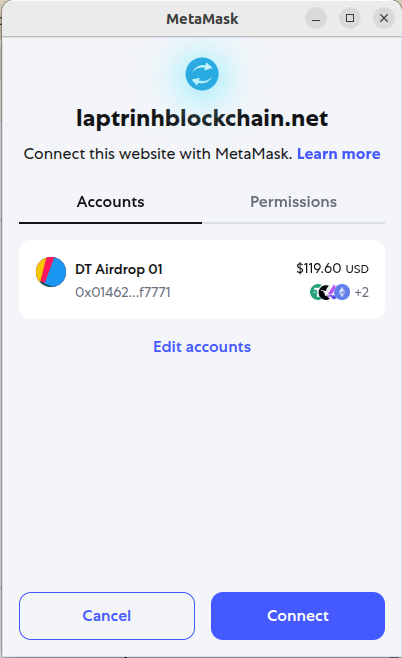Click the purple triangle token icon
Image resolution: width=402 pixels, height=658 pixels.
coord(332,292)
